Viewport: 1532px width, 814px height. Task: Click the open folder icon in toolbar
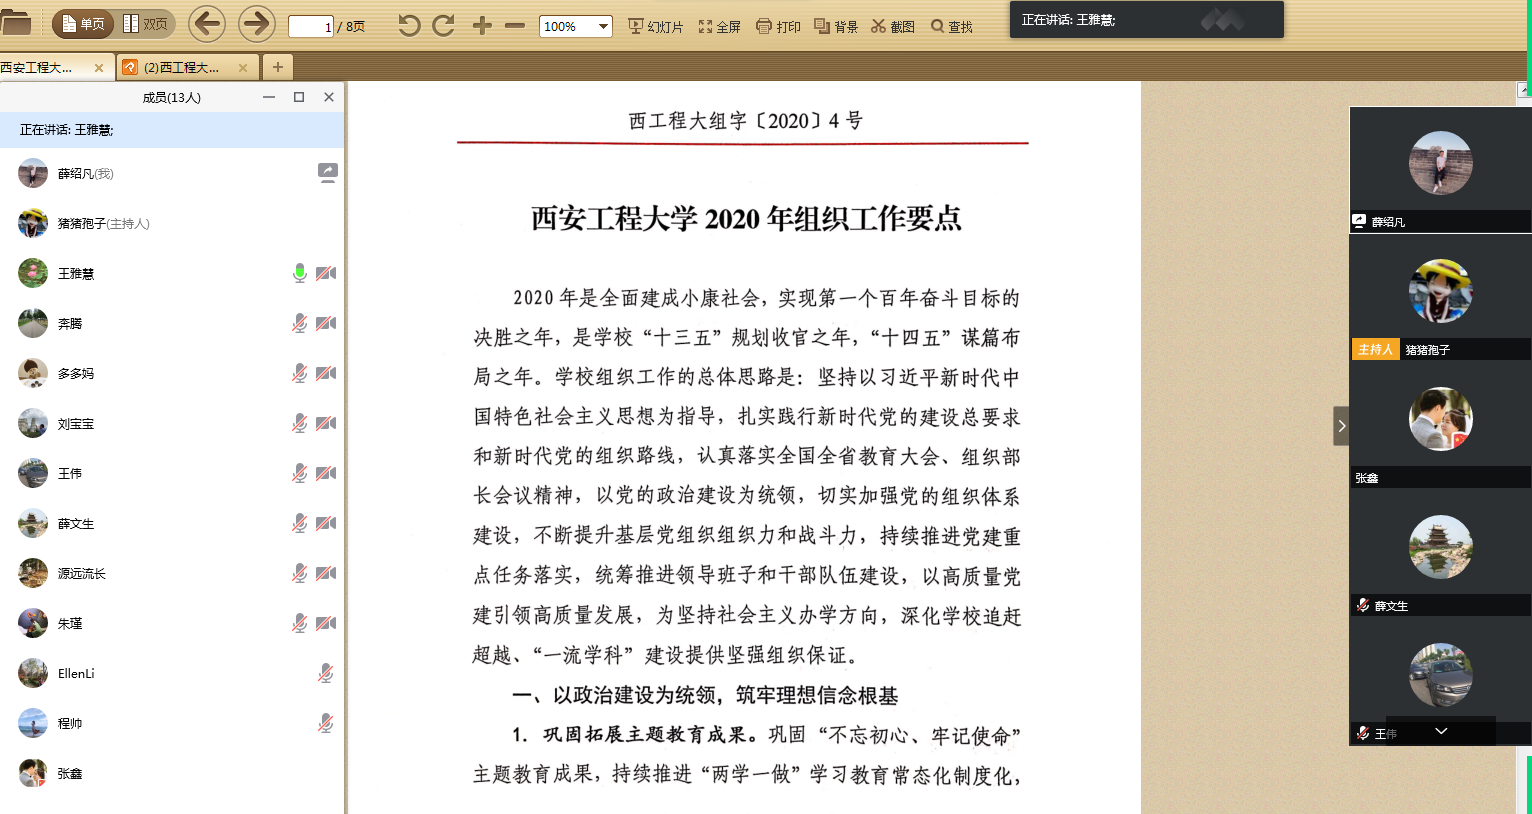pos(16,24)
